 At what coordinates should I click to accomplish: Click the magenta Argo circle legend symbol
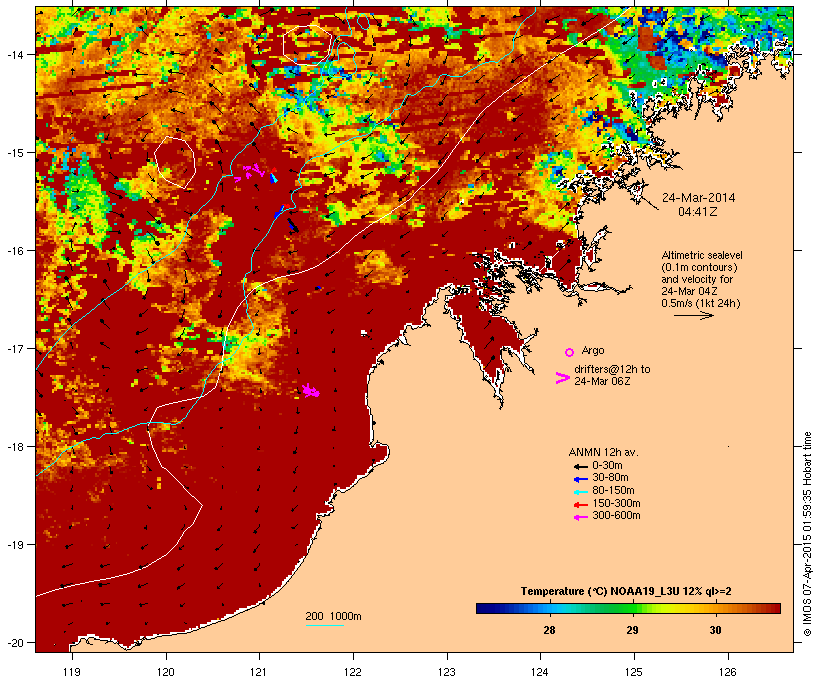click(x=569, y=352)
